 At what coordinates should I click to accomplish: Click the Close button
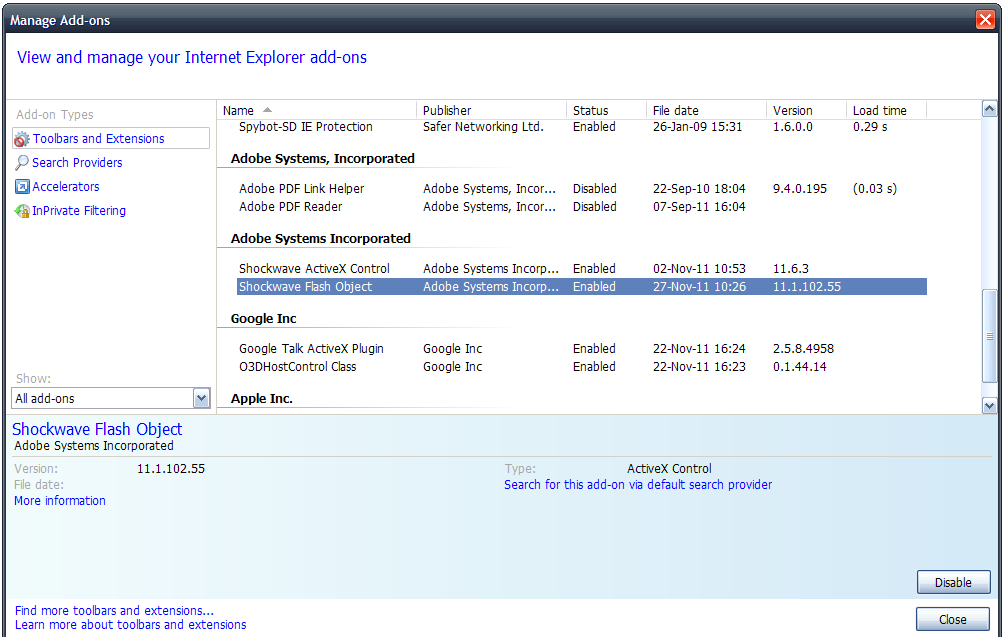point(953,620)
